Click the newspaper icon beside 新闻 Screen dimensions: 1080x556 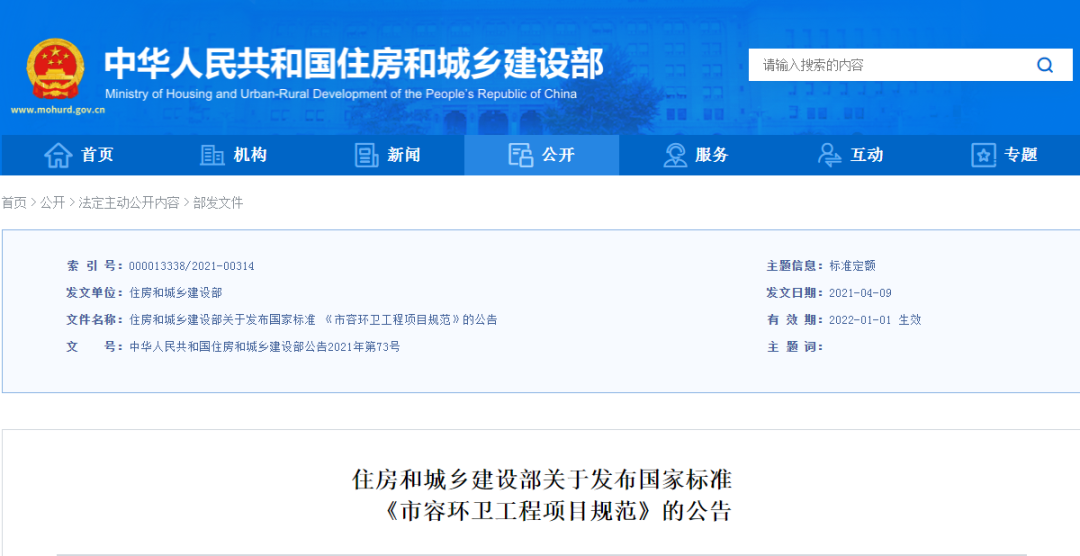[366, 155]
